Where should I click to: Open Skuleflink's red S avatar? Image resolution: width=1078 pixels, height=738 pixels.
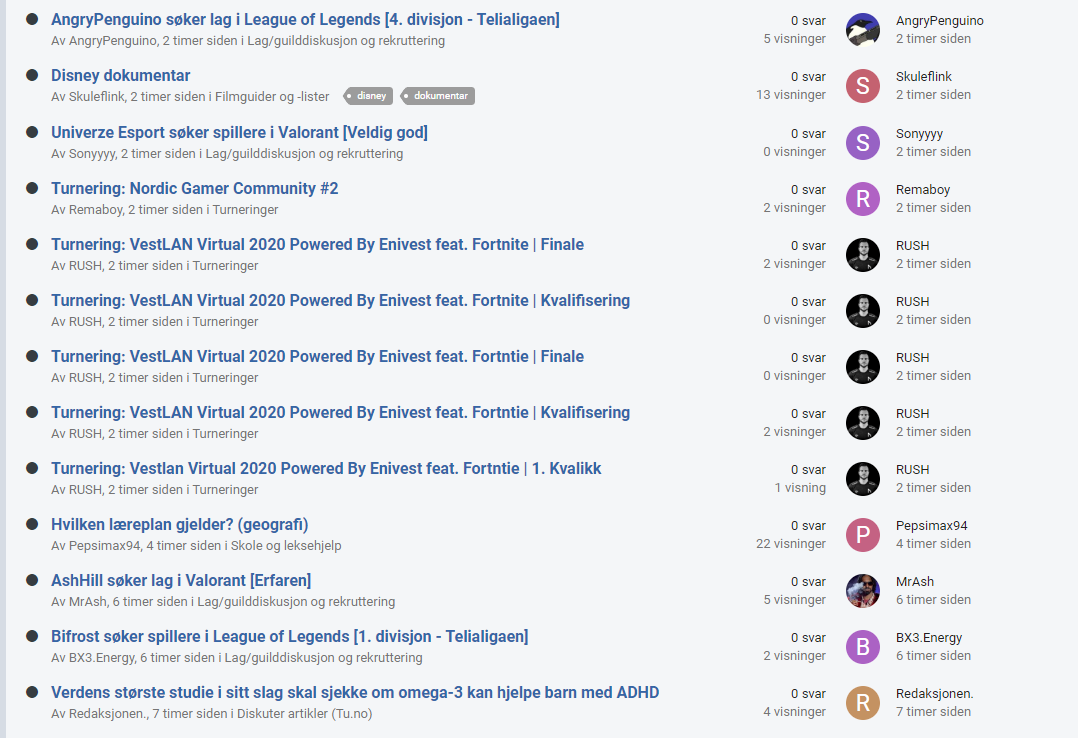pos(863,86)
